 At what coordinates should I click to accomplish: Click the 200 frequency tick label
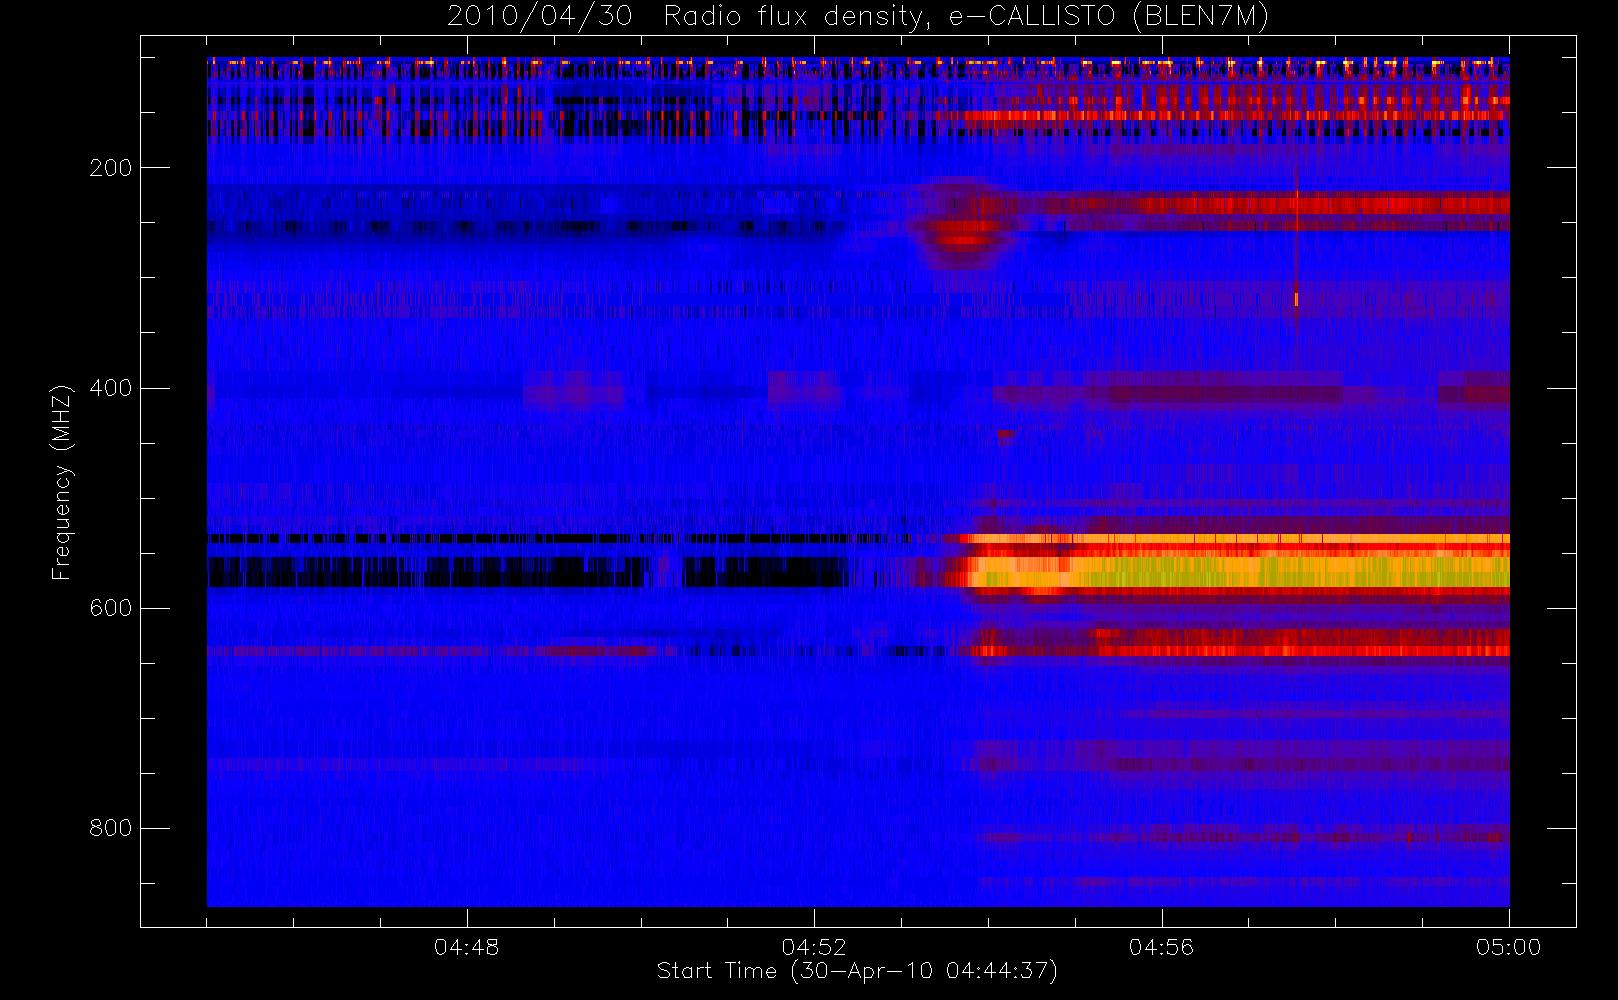pyautogui.click(x=110, y=168)
